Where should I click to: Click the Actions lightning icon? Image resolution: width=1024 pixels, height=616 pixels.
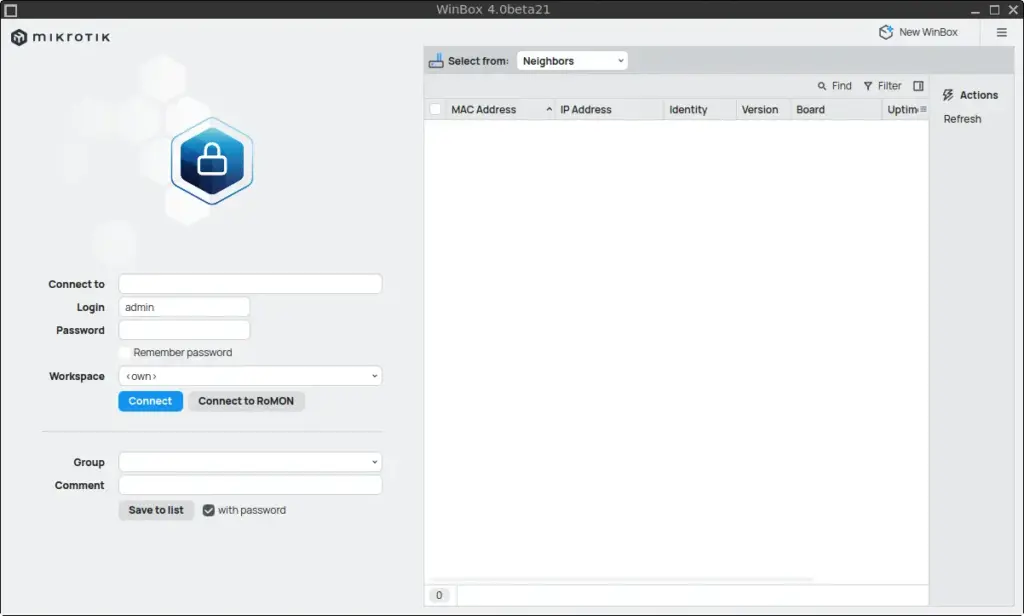coord(948,95)
